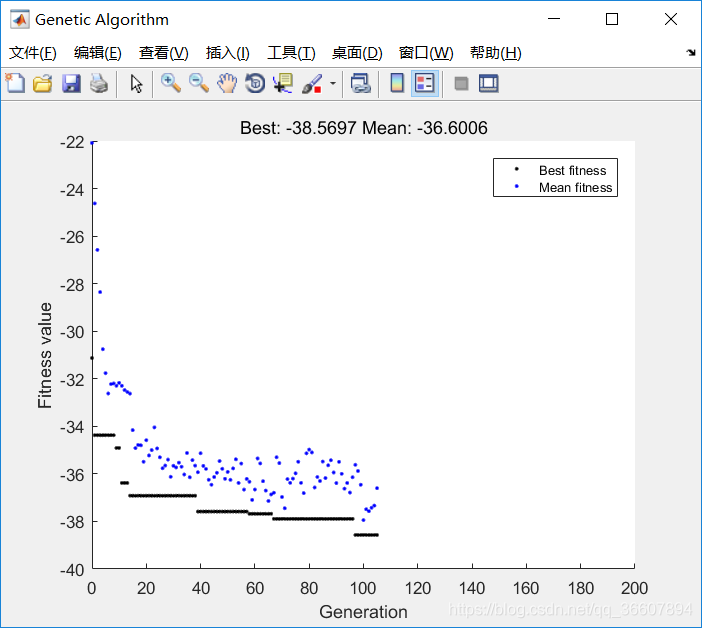Select 'Mean fitness' legend entry
The image size is (702, 628).
click(575, 187)
